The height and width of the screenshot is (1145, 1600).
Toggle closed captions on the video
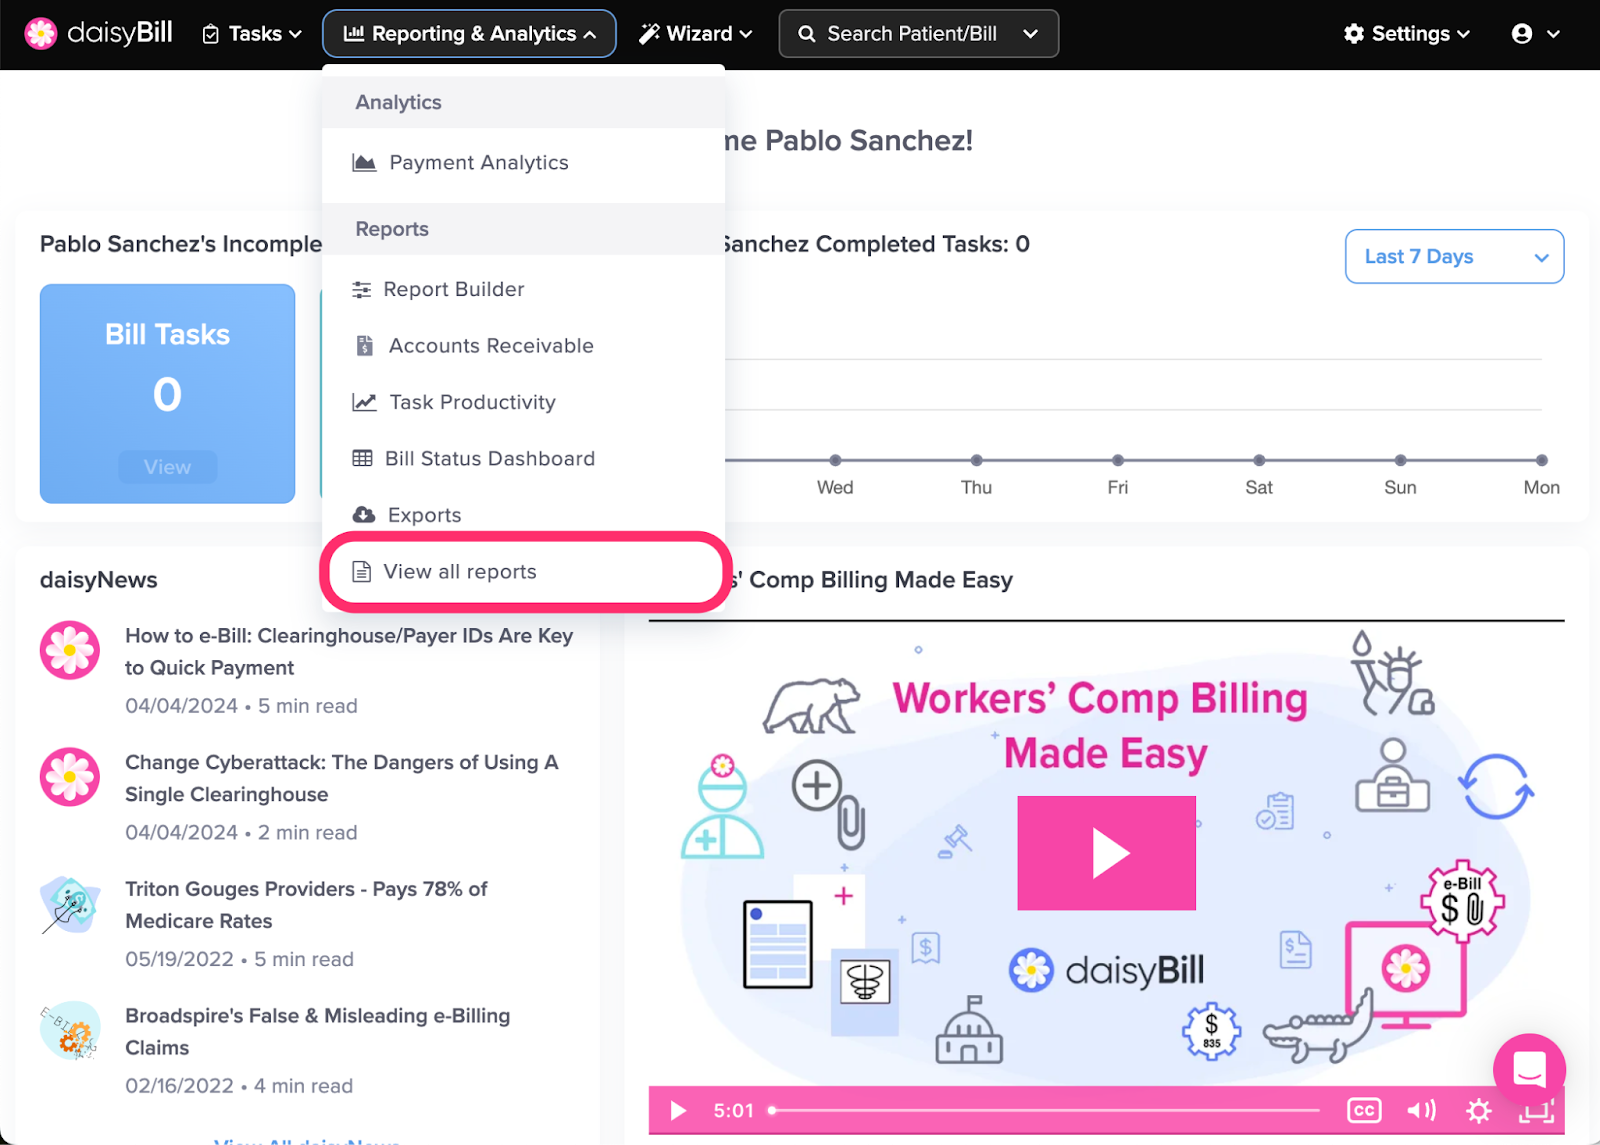pyautogui.click(x=1363, y=1110)
